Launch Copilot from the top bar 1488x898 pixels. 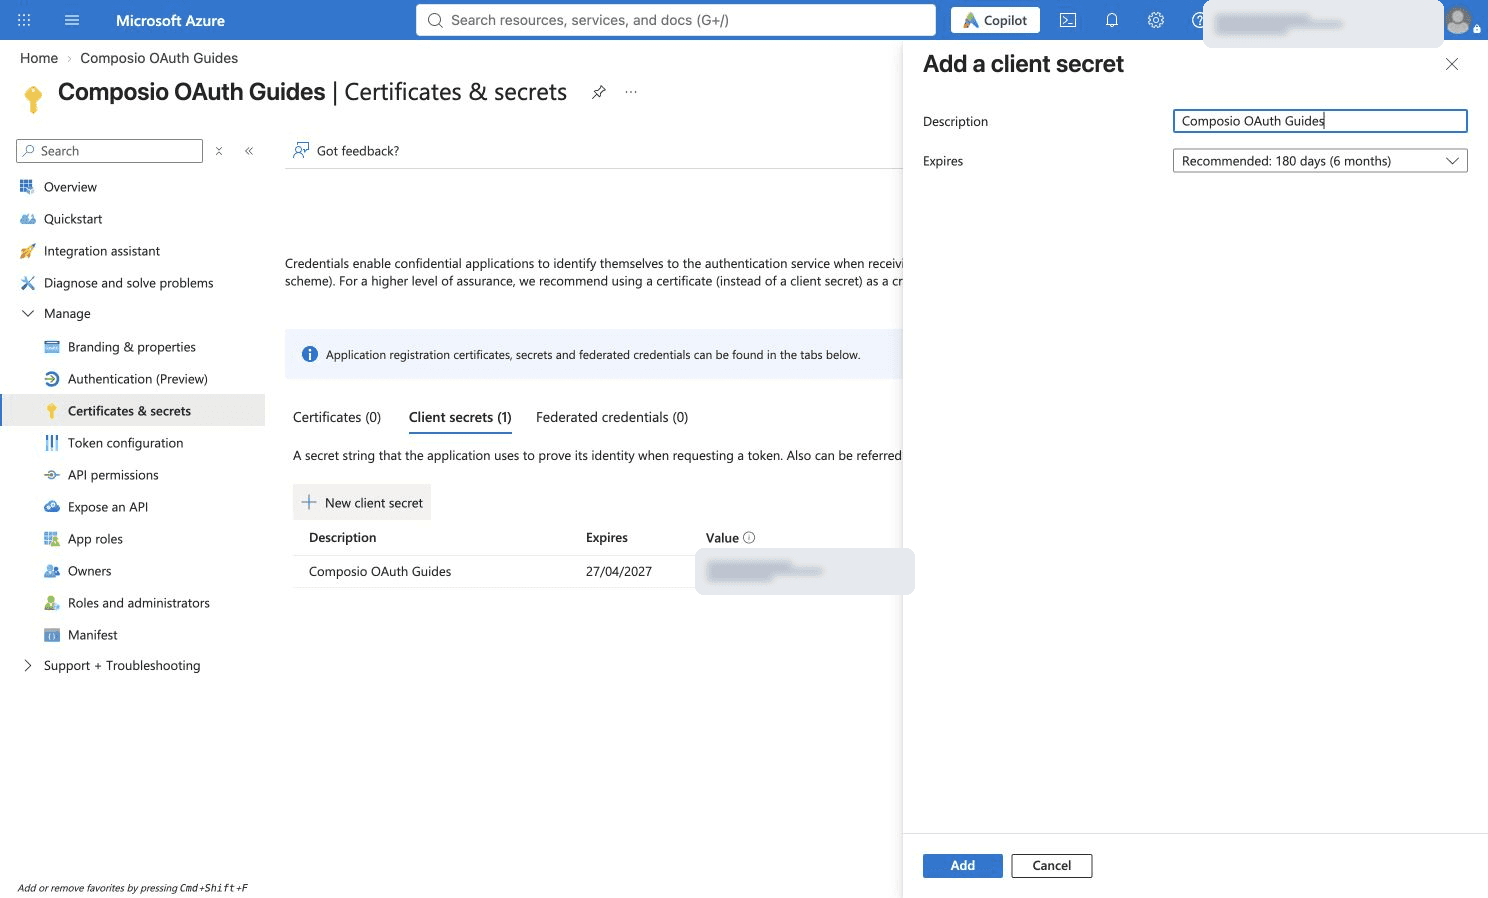pos(996,20)
